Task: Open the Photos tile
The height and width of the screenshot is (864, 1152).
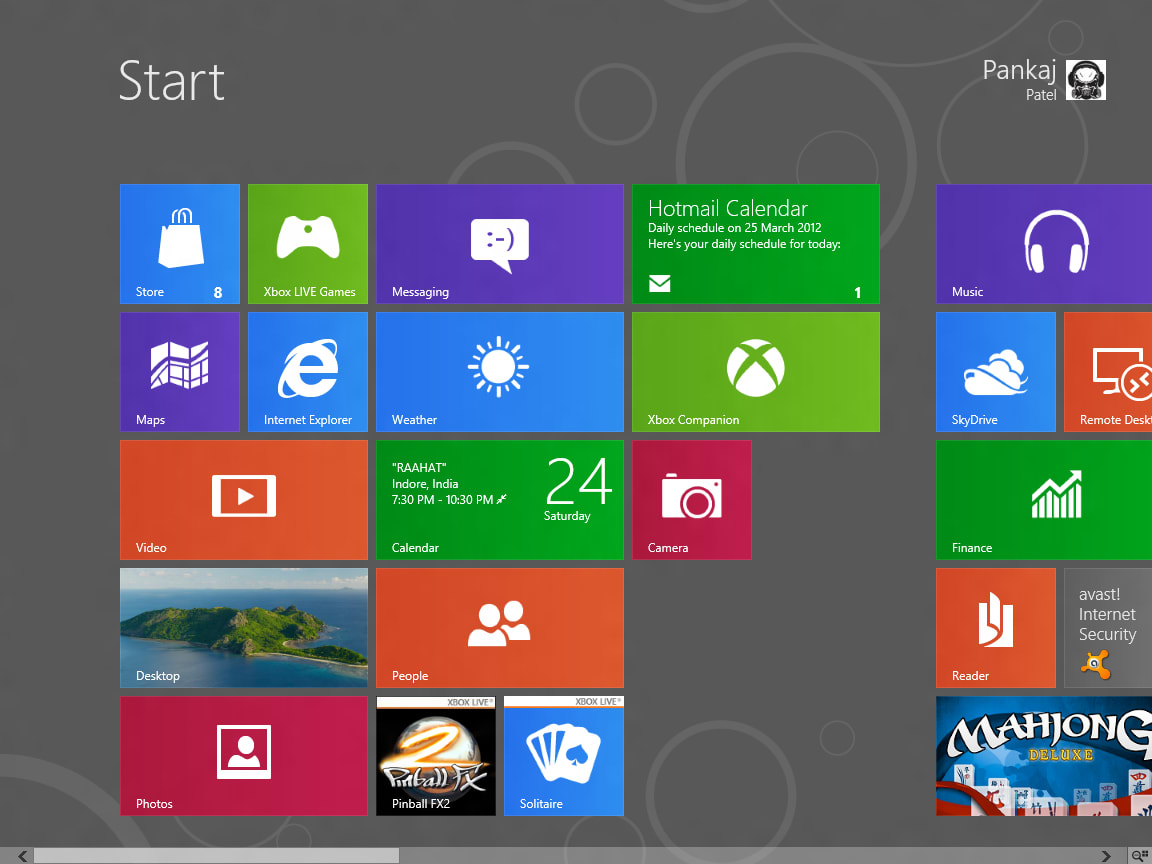Action: pyautogui.click(x=243, y=755)
